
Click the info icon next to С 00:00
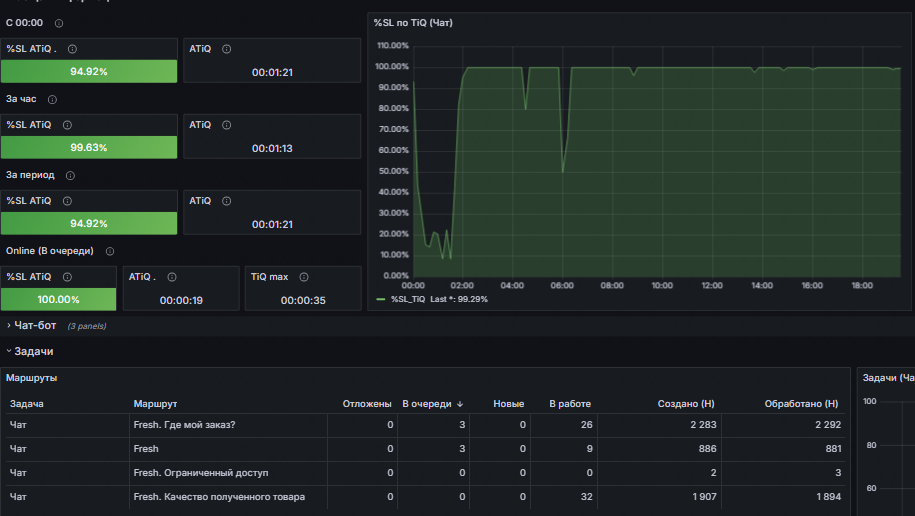point(59,23)
